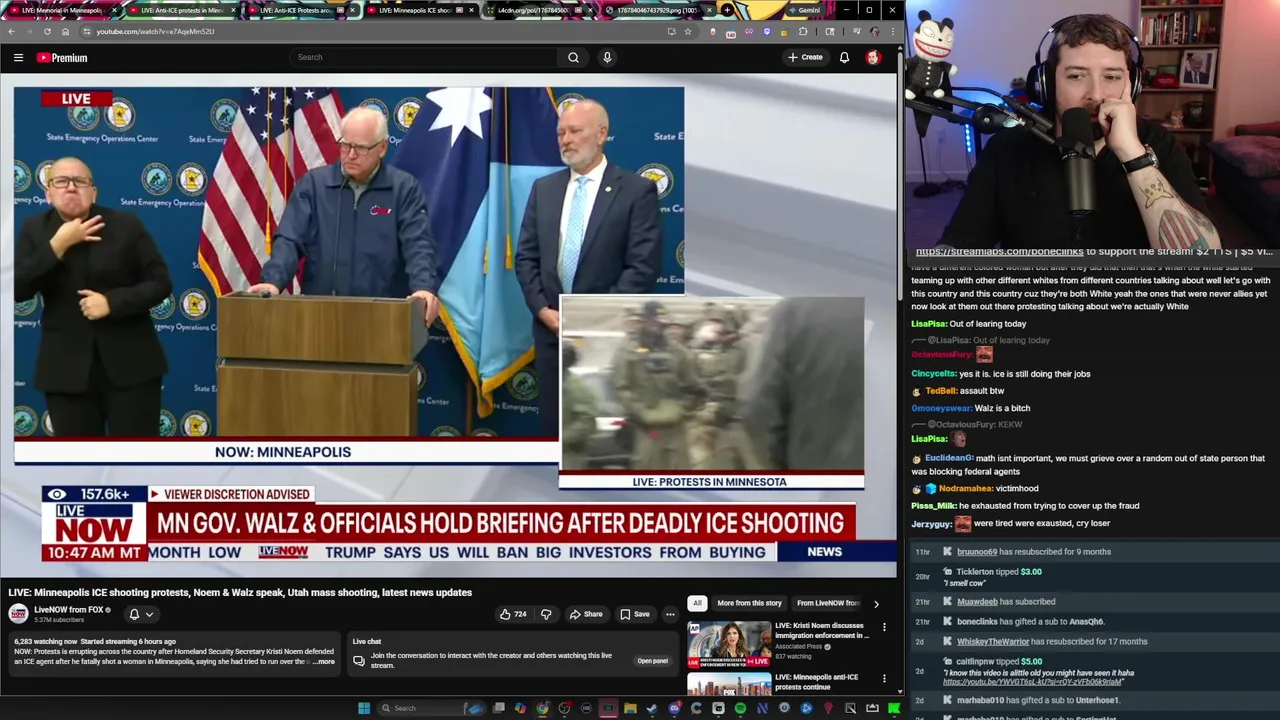This screenshot has width=1280, height=720.
Task: Click the YouTube search magnifier button
Action: point(573,57)
